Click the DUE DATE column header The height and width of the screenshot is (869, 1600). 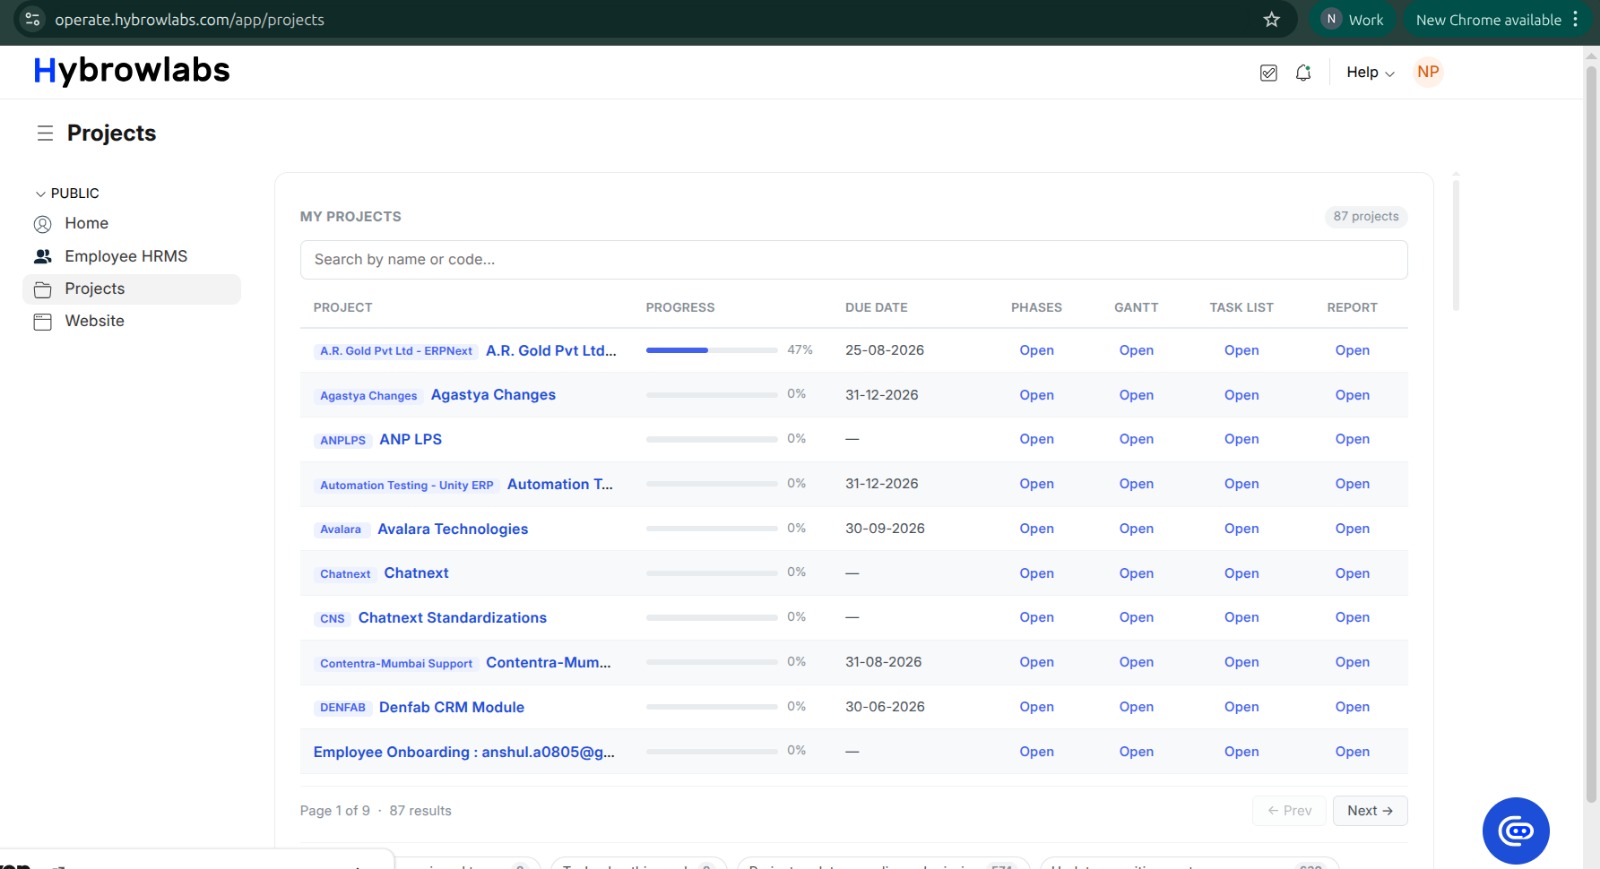pos(876,308)
